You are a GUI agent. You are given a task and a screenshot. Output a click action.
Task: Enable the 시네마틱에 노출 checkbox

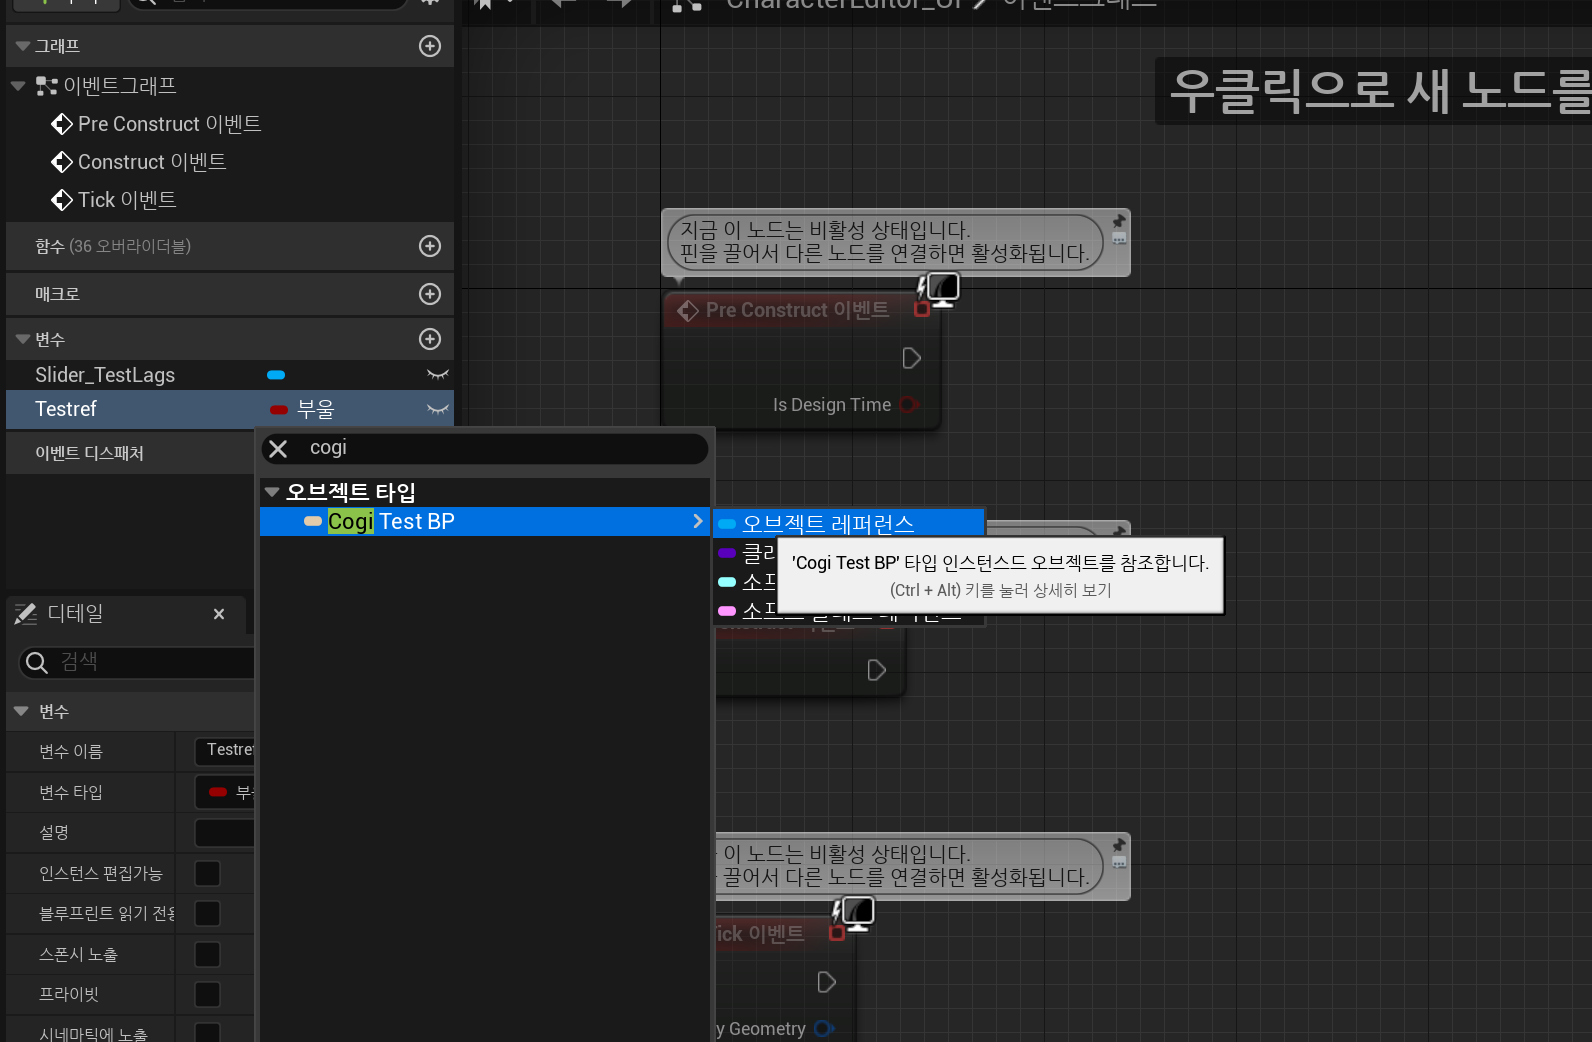tap(207, 1033)
